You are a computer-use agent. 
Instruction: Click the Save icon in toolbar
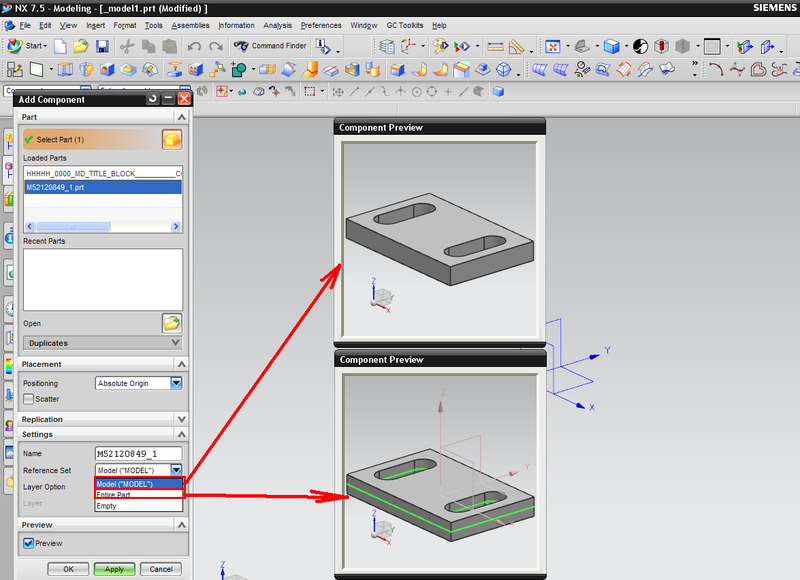[x=102, y=46]
